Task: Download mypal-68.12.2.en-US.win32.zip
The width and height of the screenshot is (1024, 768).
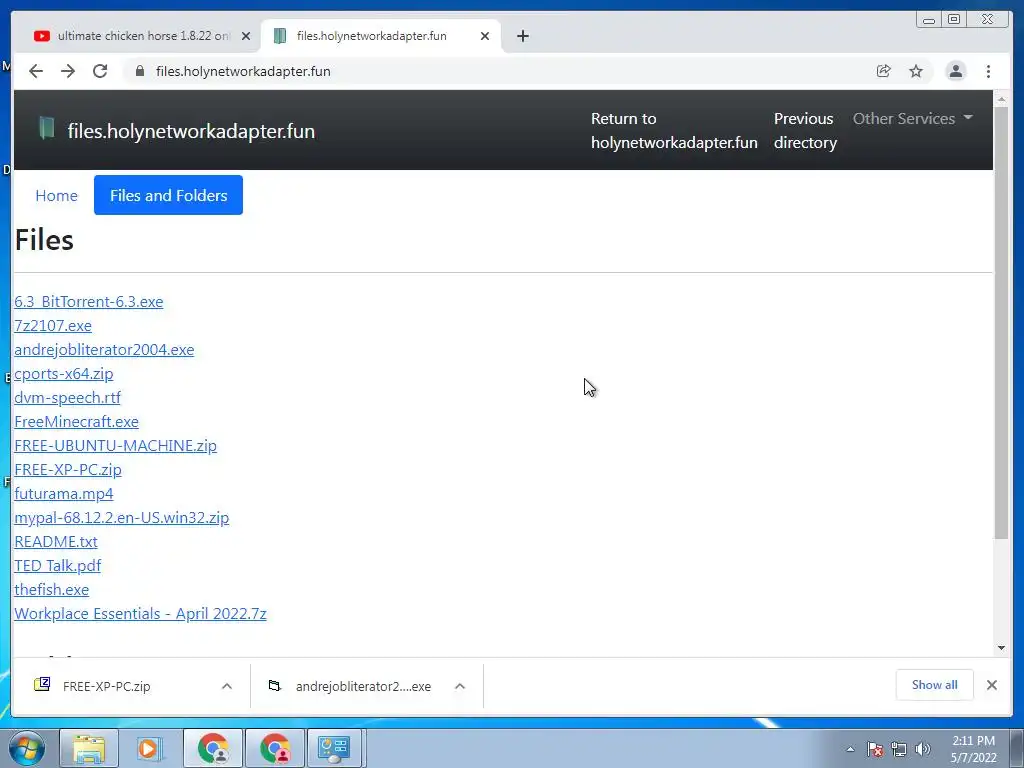Action: 121,518
